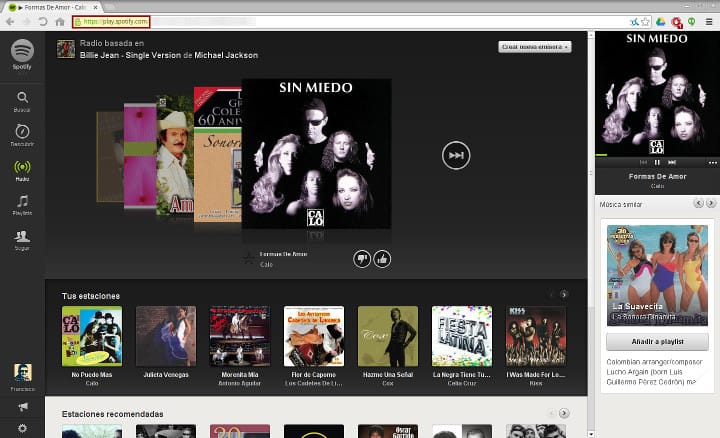This screenshot has width=720, height=438.
Task: Play the Flor de Capomo station
Action: point(314,336)
